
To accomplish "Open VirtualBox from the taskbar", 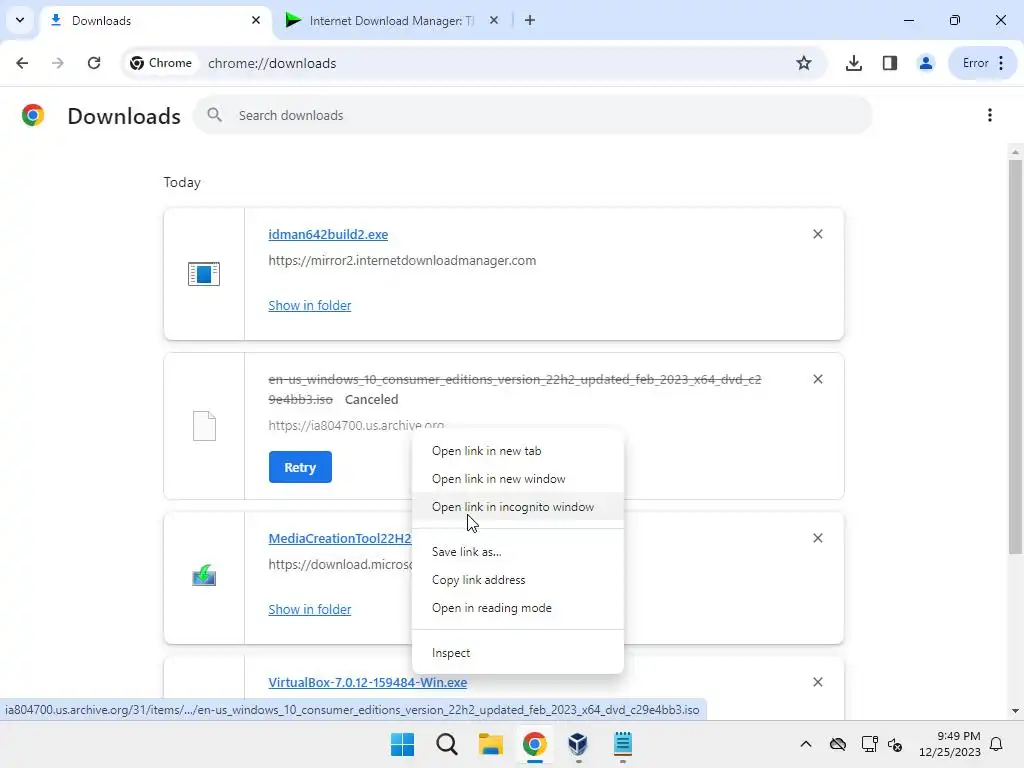I will 578,744.
